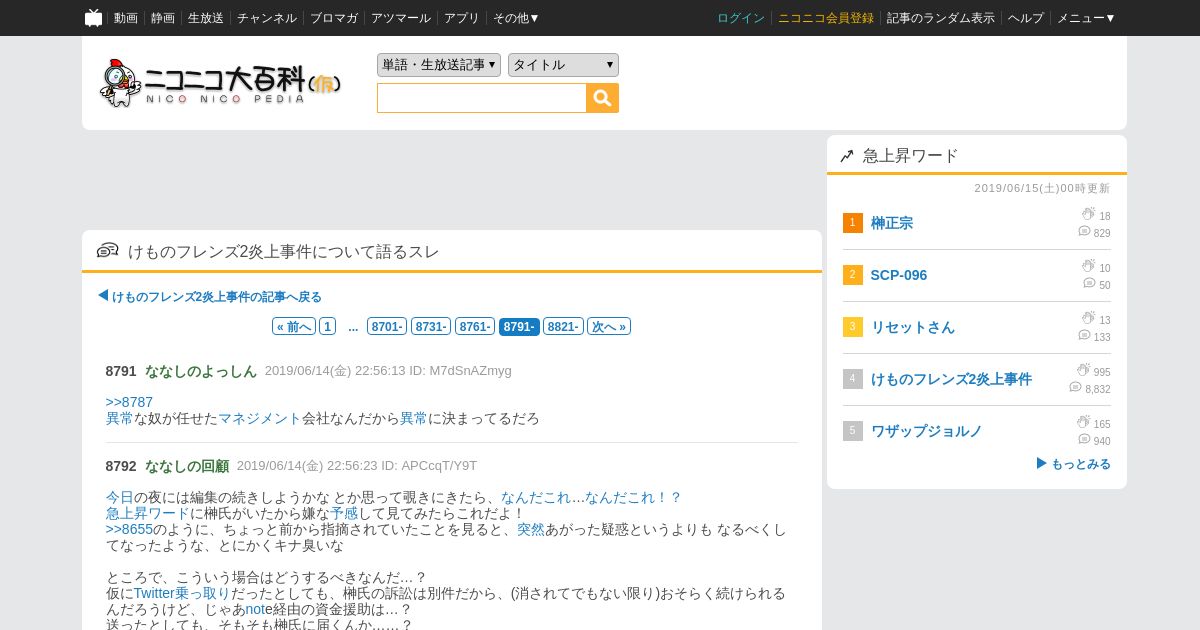The height and width of the screenshot is (630, 1200).
Task: Open trending word けものフレンズ2炎上事件
Action: click(x=951, y=379)
